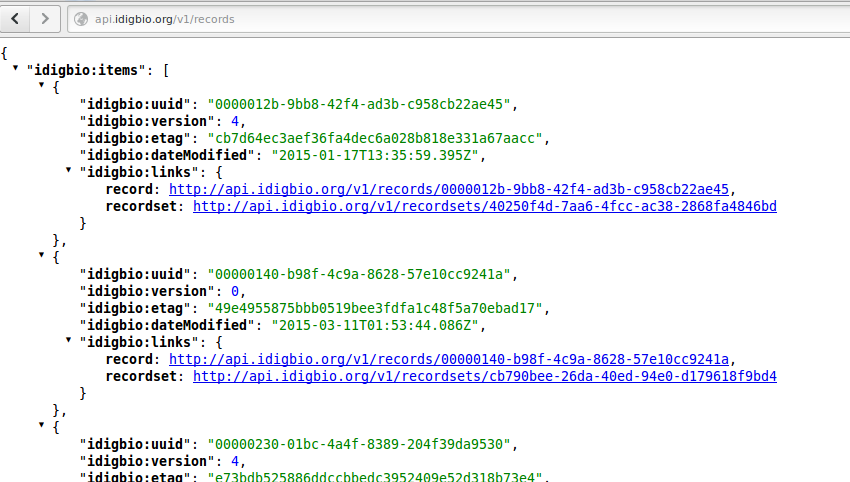Select dateModified value "2015-01-17T13:35:59.395Z"
The width and height of the screenshot is (850, 482).
[x=375, y=156]
